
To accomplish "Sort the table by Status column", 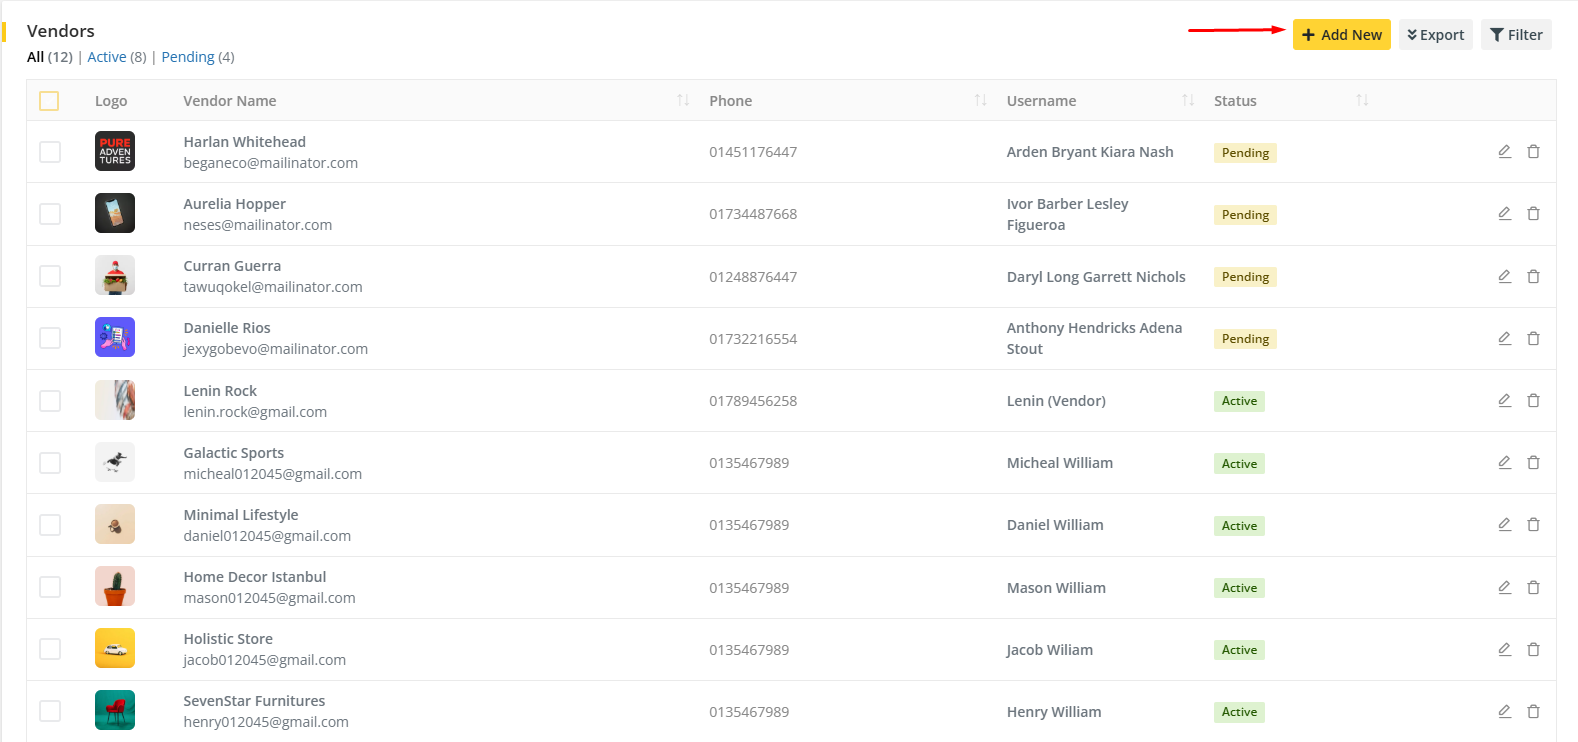I will (x=1362, y=101).
